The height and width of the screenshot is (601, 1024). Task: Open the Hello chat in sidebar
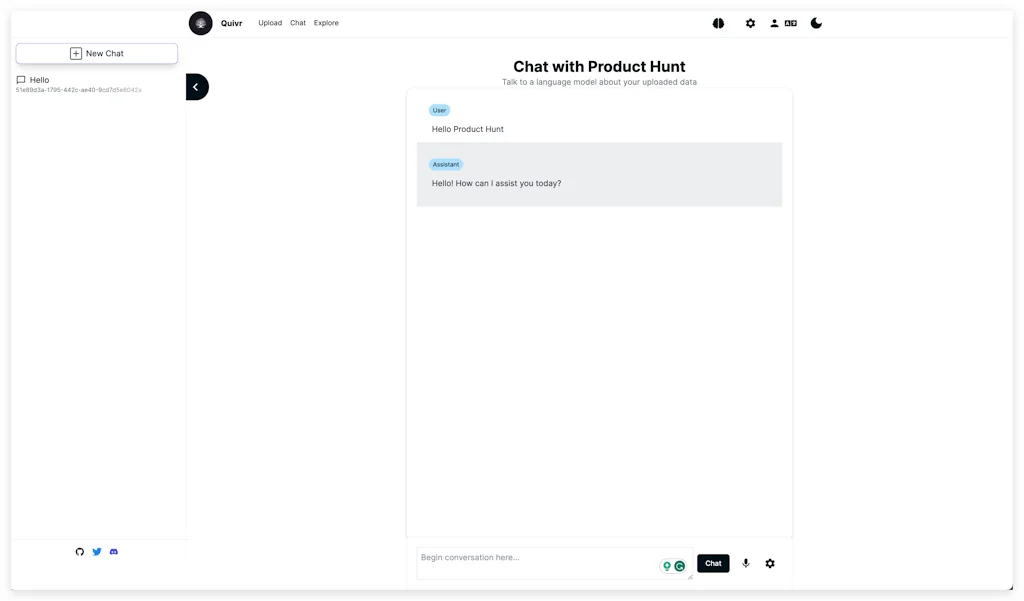40,80
